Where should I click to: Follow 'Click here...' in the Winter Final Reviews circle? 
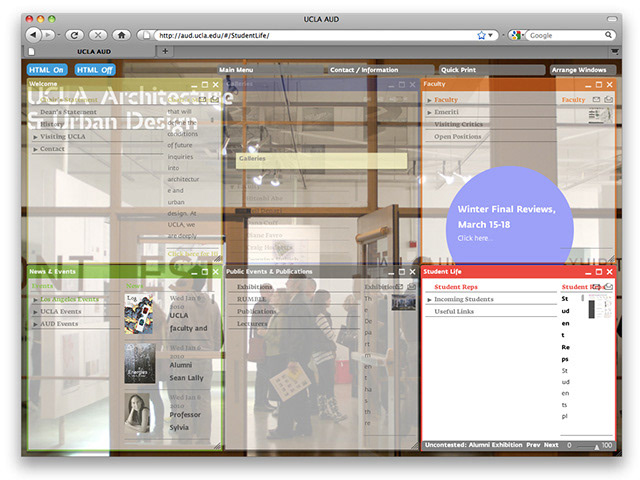tap(474, 238)
